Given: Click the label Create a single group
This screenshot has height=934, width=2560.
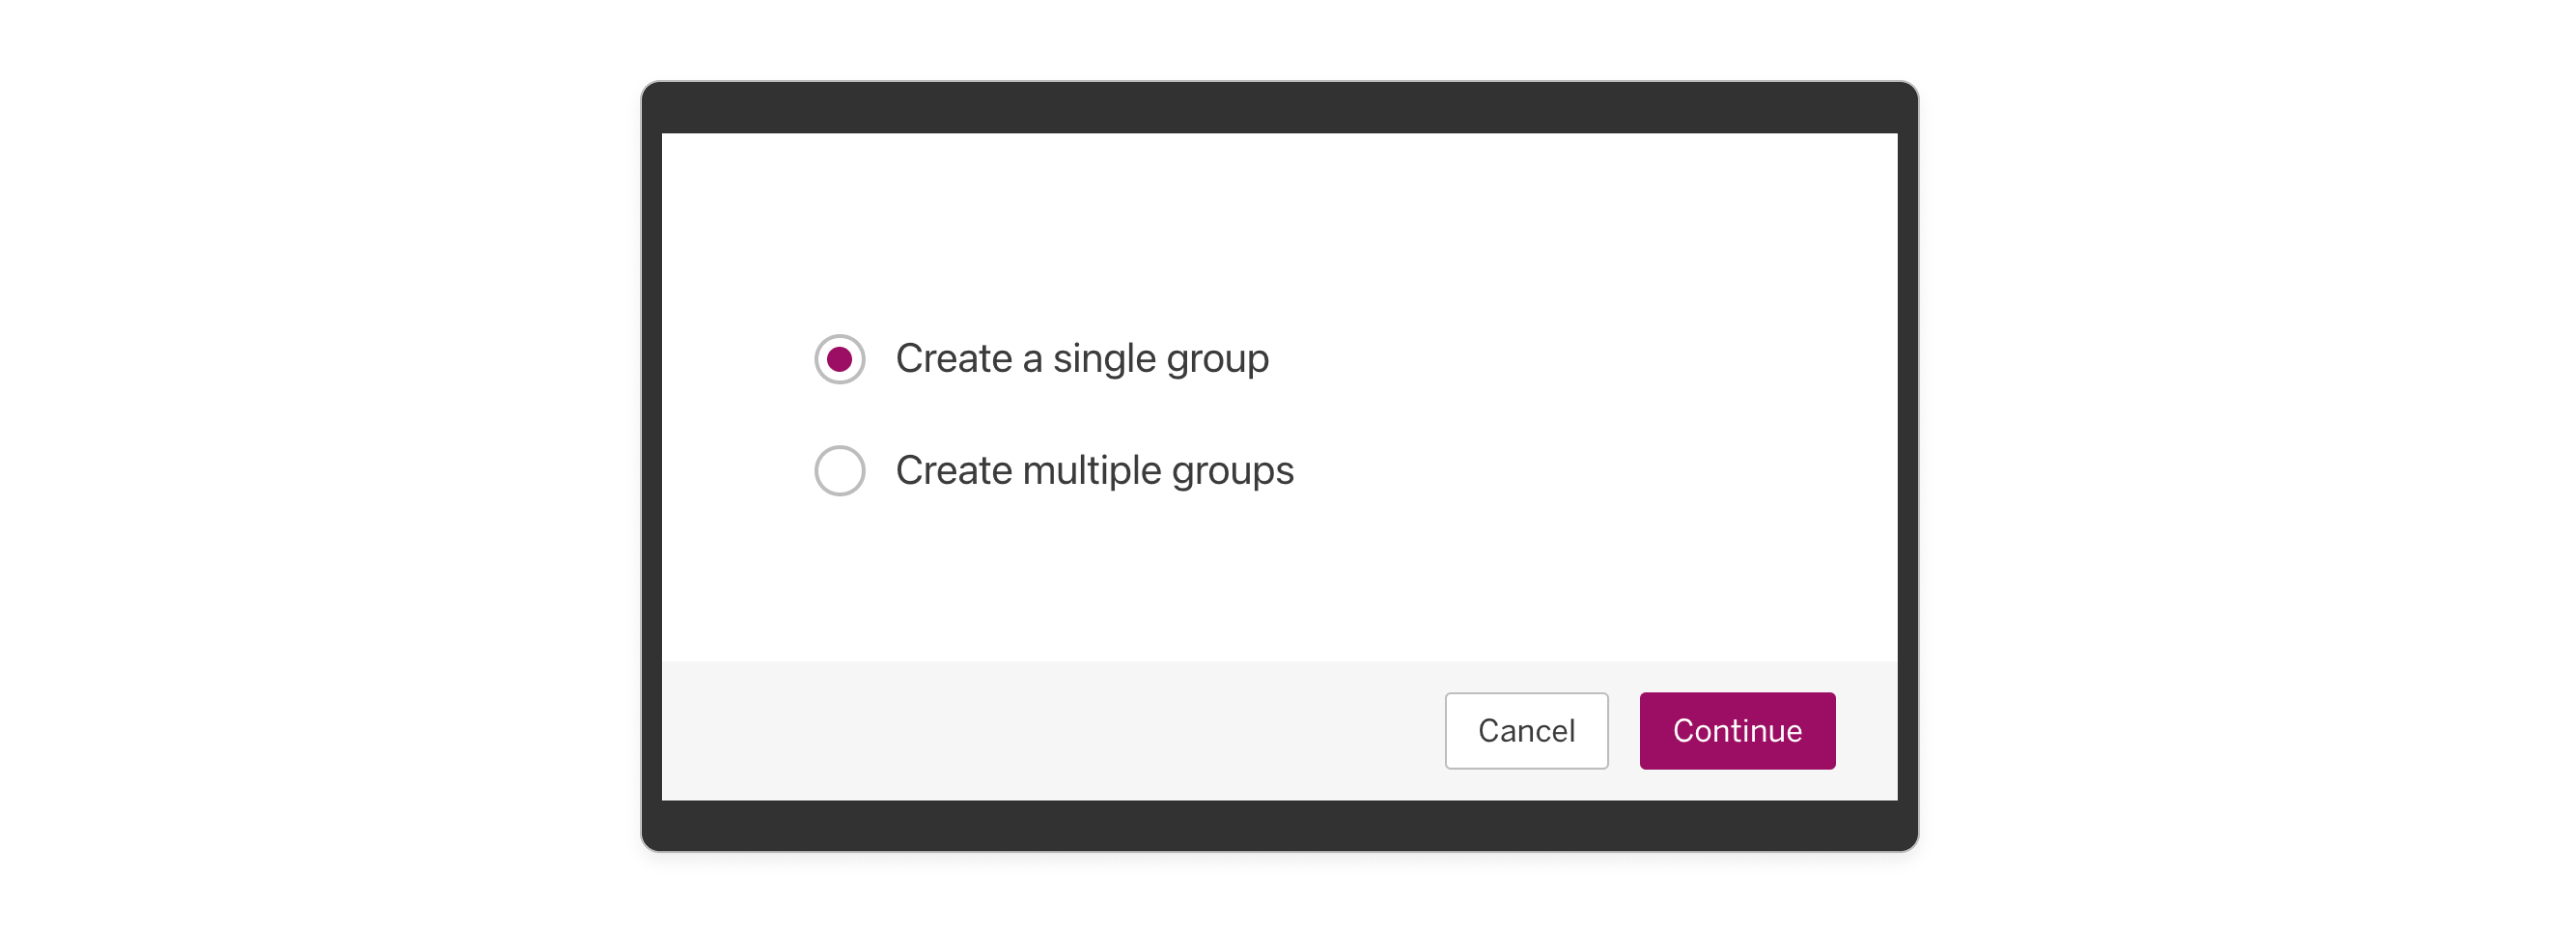Looking at the screenshot, I should click(1082, 357).
